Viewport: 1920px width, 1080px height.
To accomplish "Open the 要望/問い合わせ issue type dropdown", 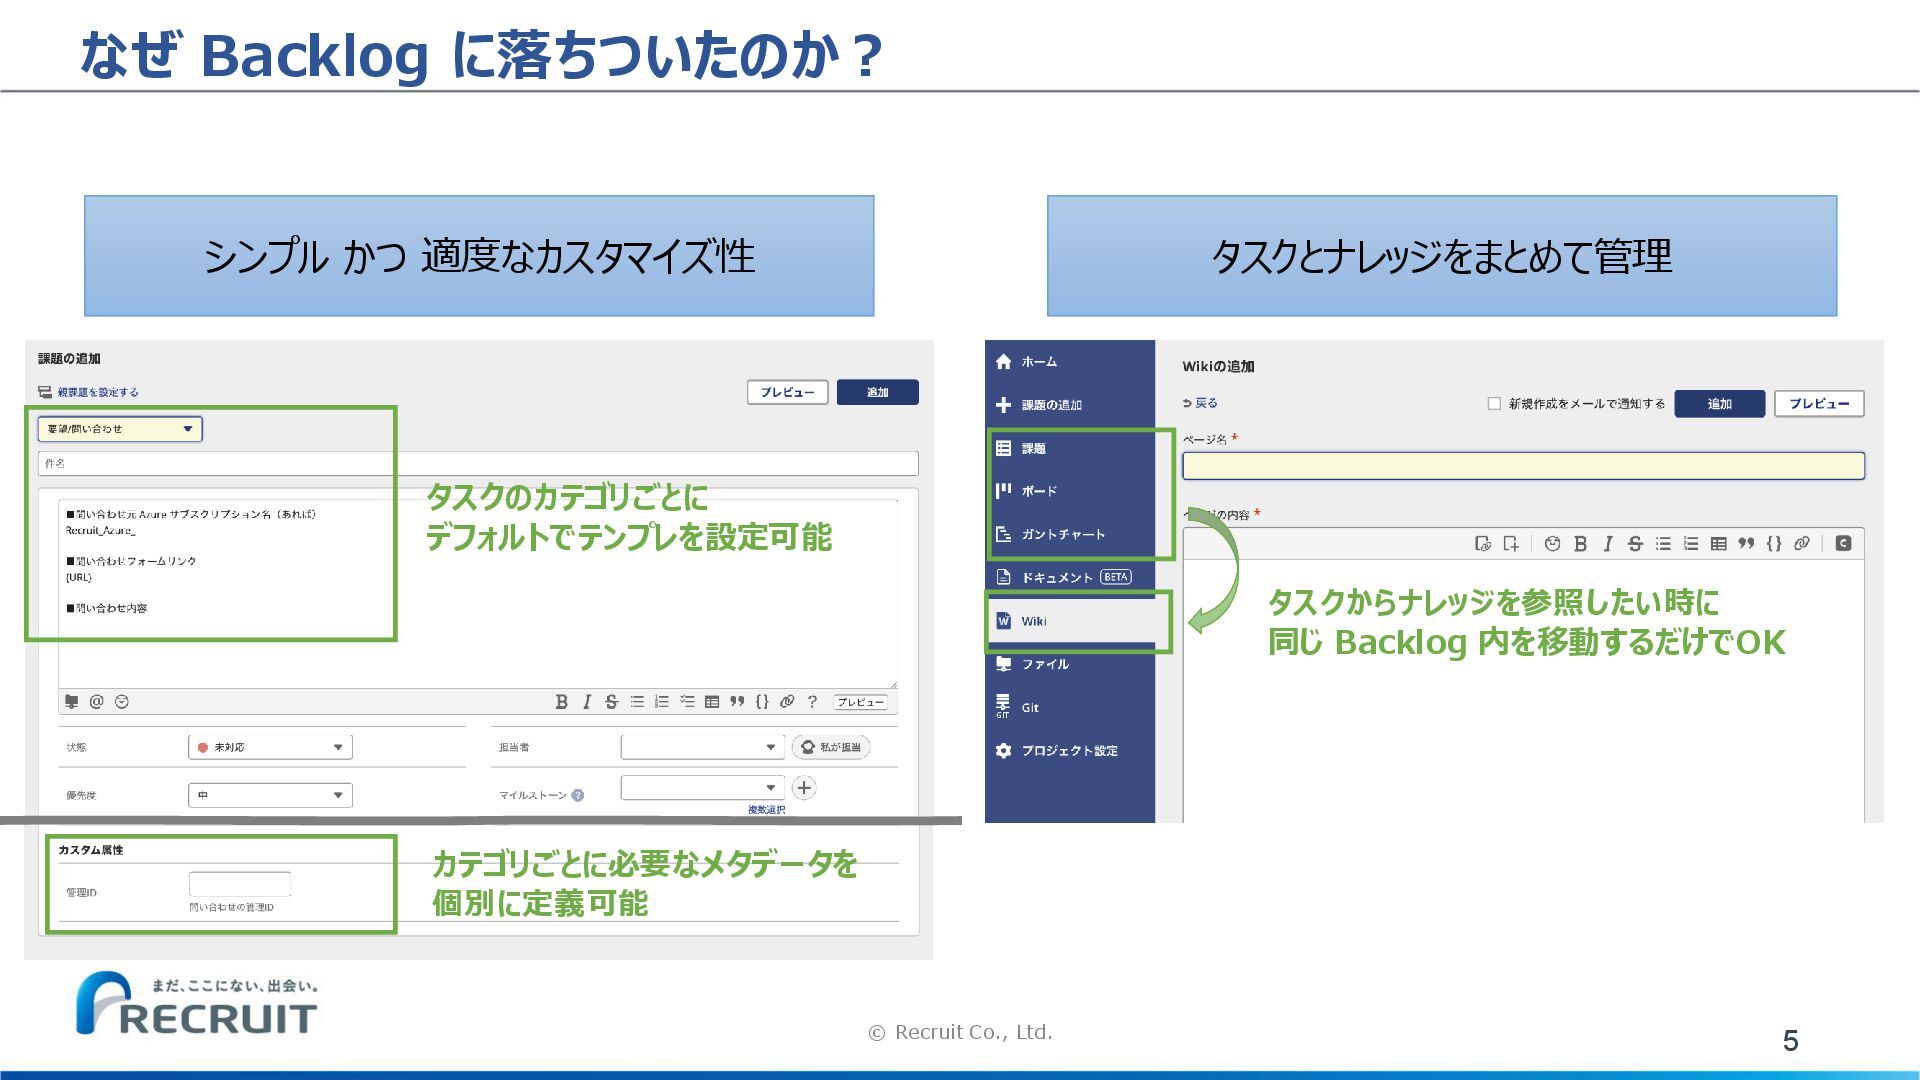I will pos(120,429).
